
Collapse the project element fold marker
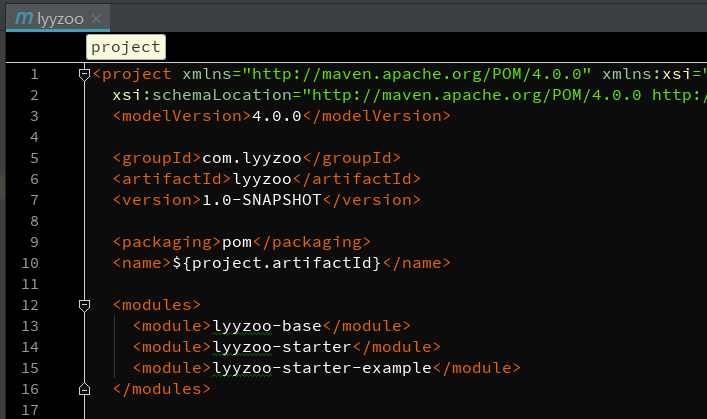click(84, 74)
